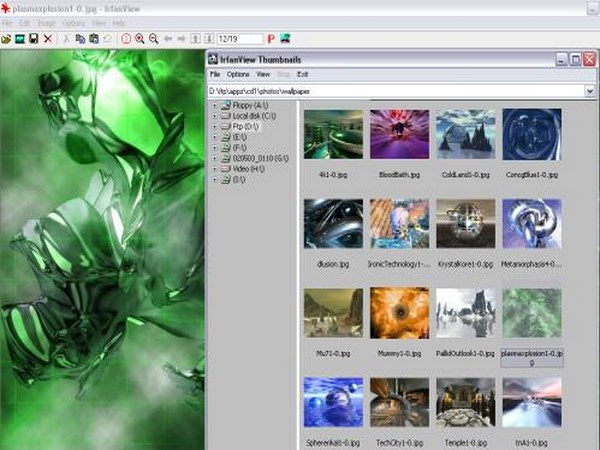Expand the Floppy (A:) drive node

(214, 105)
